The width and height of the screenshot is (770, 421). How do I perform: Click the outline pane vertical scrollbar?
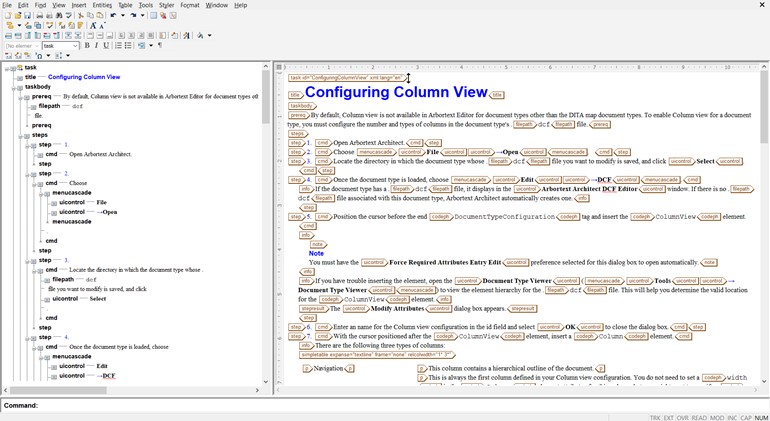(266, 97)
